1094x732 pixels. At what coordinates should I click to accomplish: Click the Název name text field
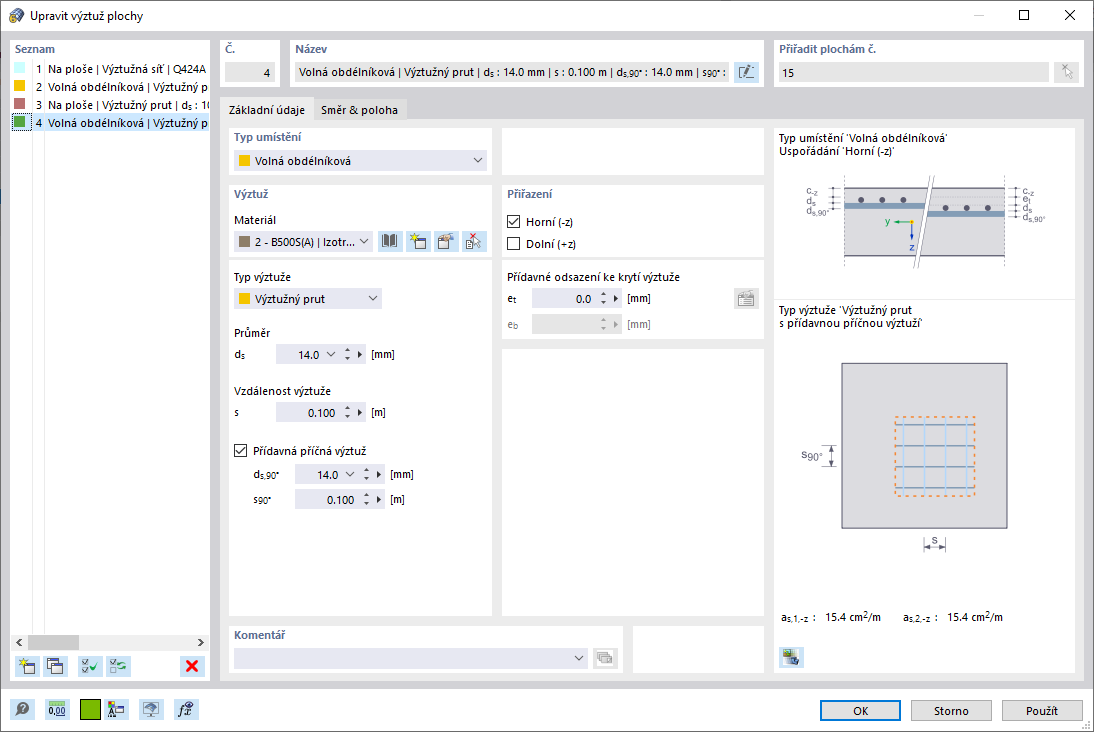tap(512, 72)
